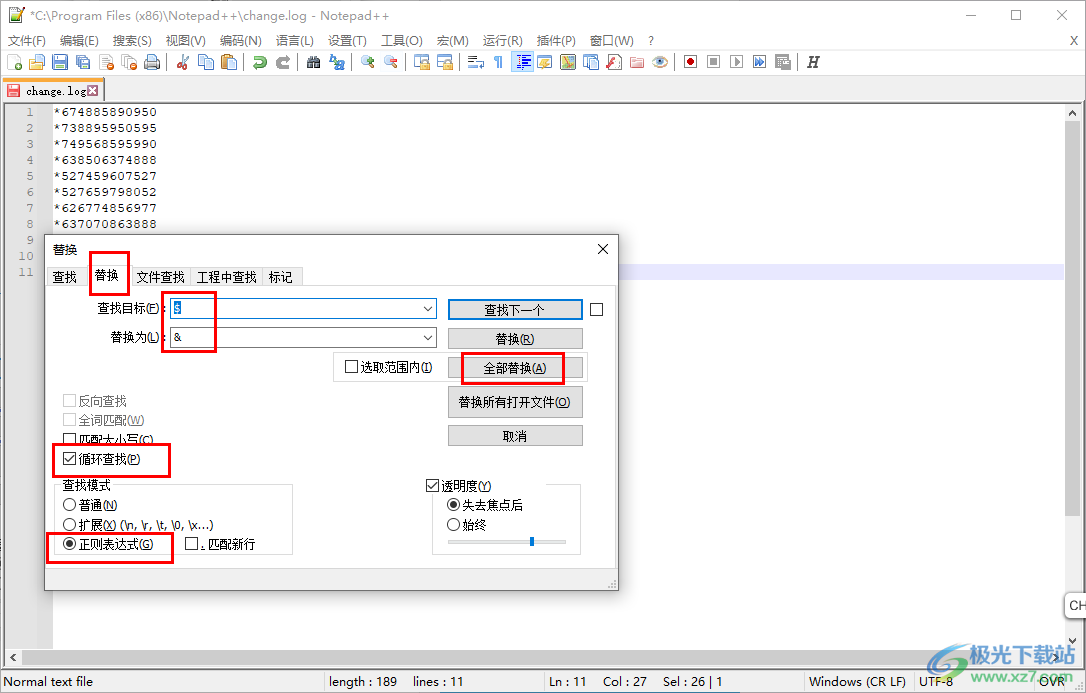Open the function list toolbar icon
The image size is (1086, 693).
[614, 62]
